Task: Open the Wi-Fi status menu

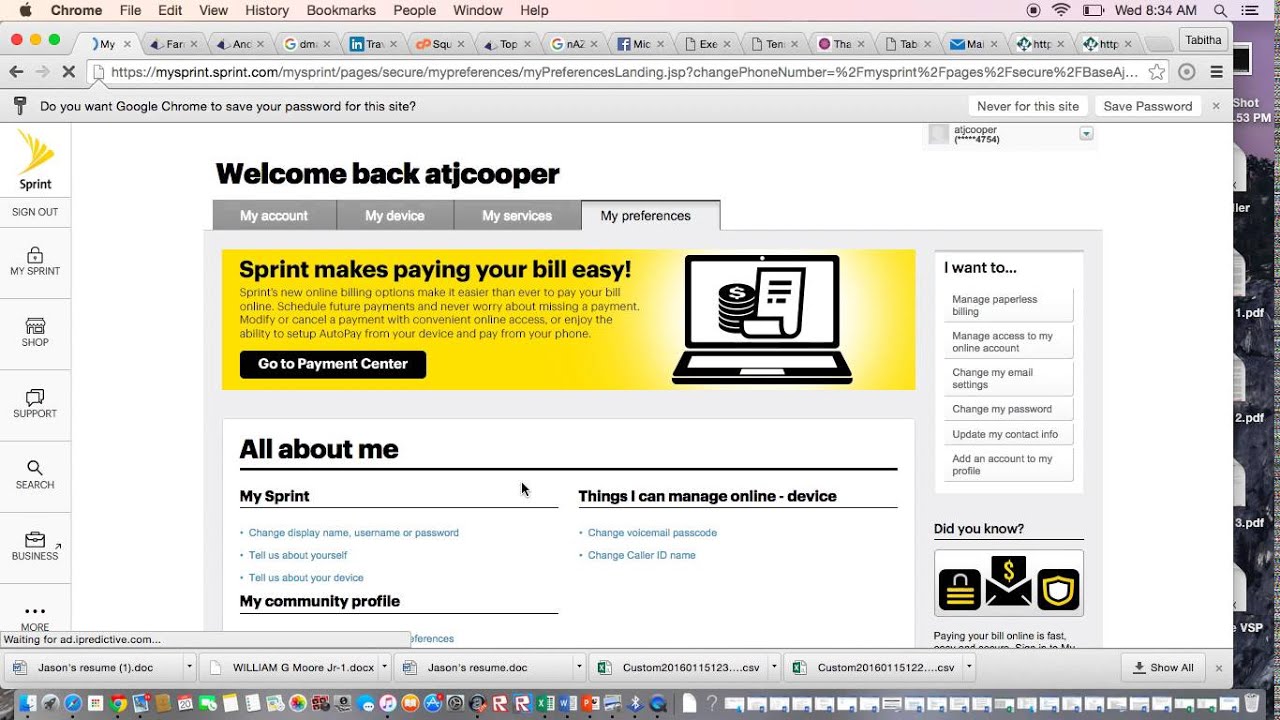Action: click(x=1061, y=10)
